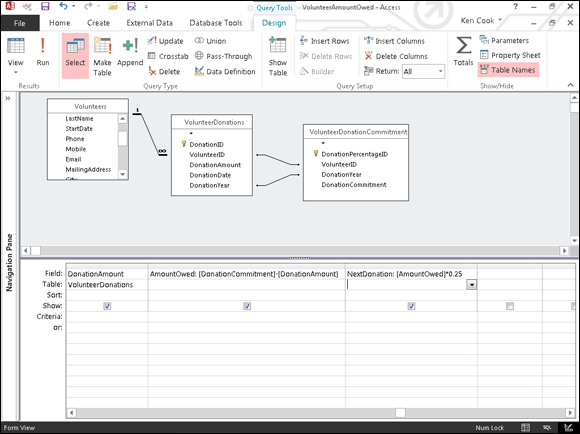Open the Property Sheet
The height and width of the screenshot is (434, 580).
click(x=510, y=55)
